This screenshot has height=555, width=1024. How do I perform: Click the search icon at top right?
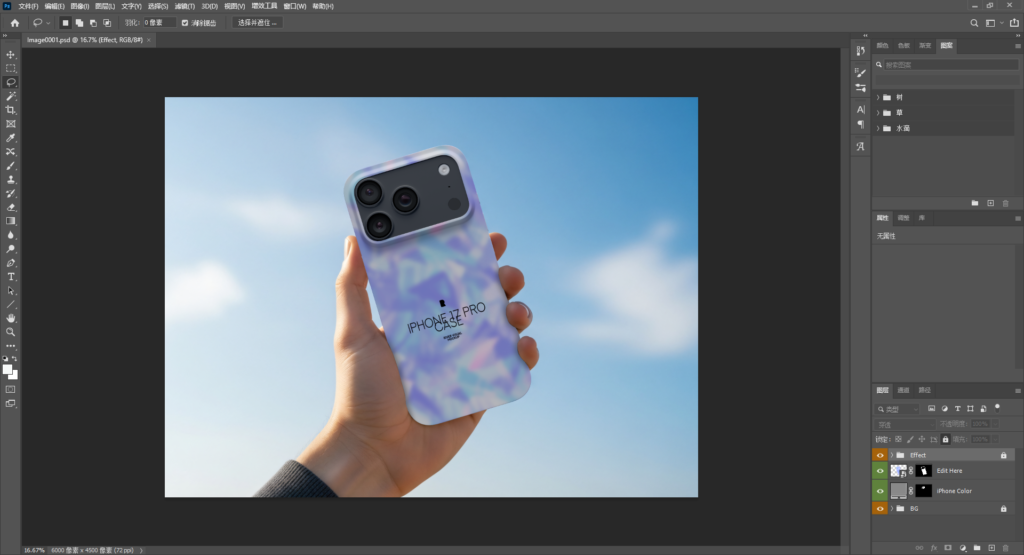pos(974,23)
